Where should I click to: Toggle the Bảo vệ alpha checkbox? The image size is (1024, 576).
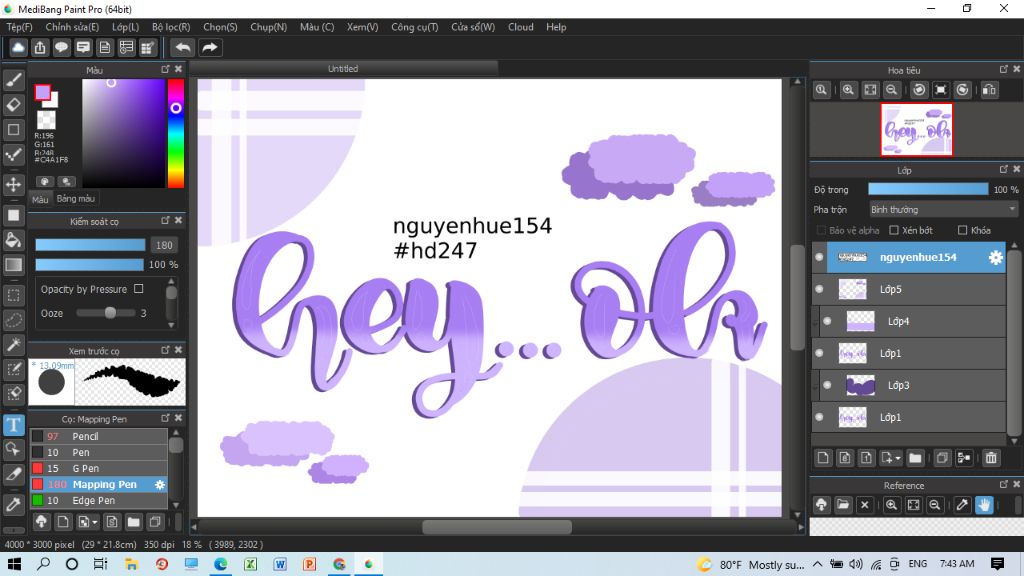[821, 230]
